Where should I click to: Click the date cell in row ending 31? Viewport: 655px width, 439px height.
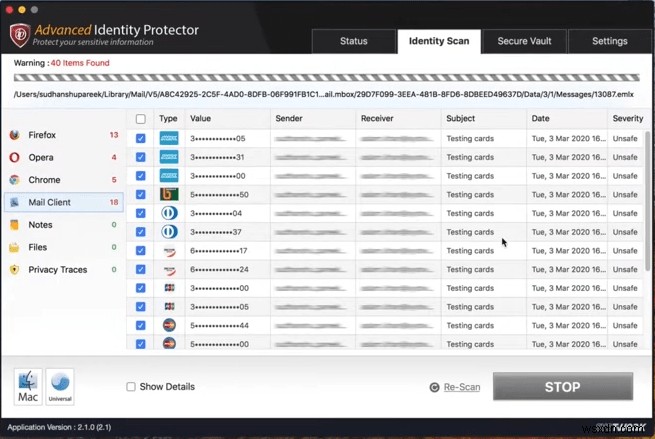coord(568,157)
